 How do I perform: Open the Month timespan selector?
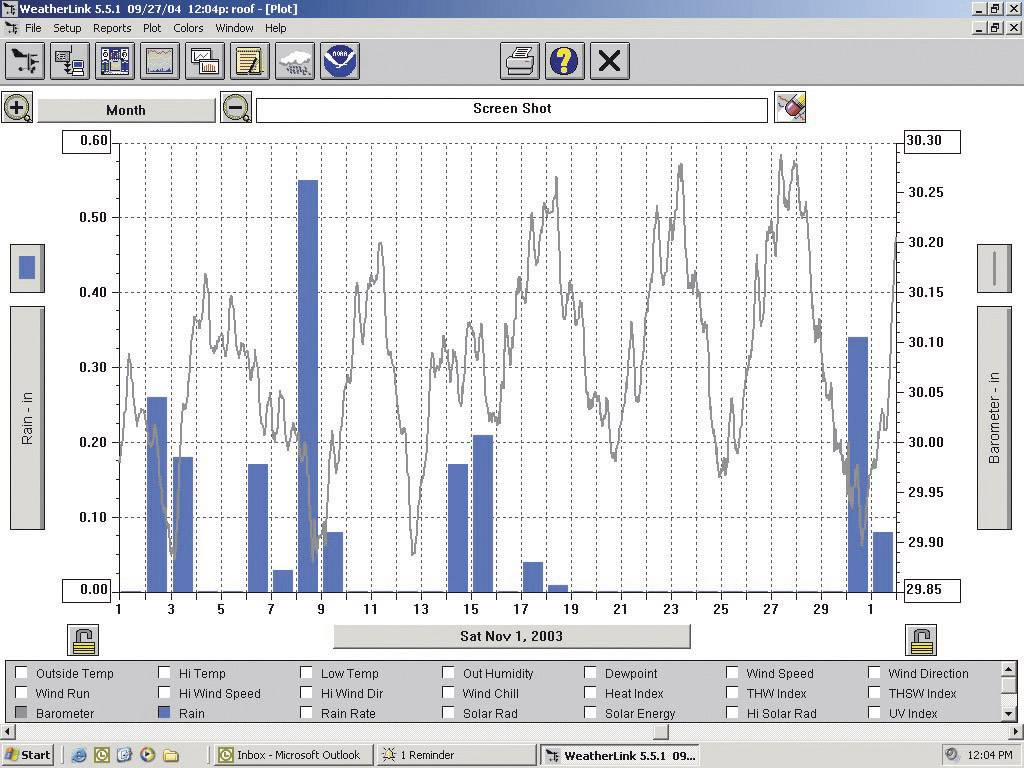(x=125, y=107)
